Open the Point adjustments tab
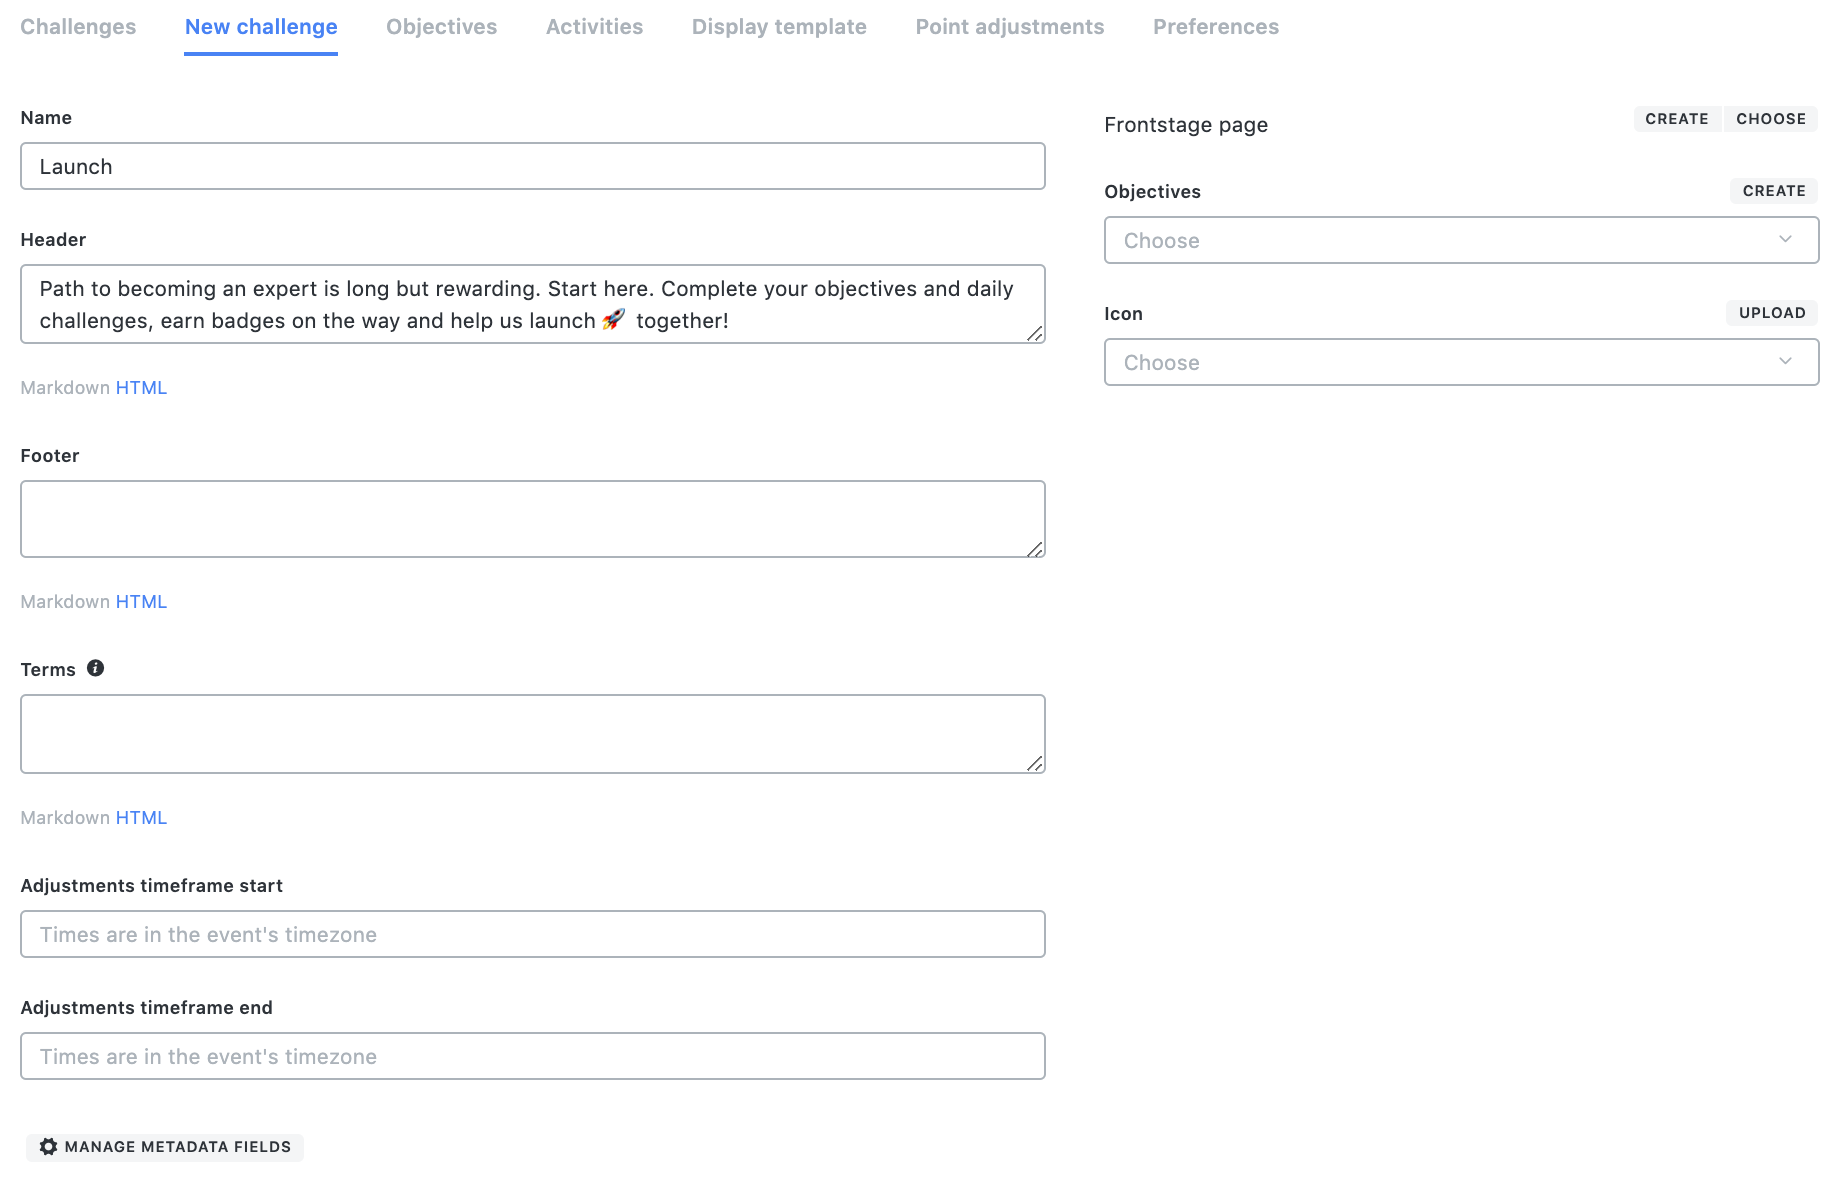 1009,27
